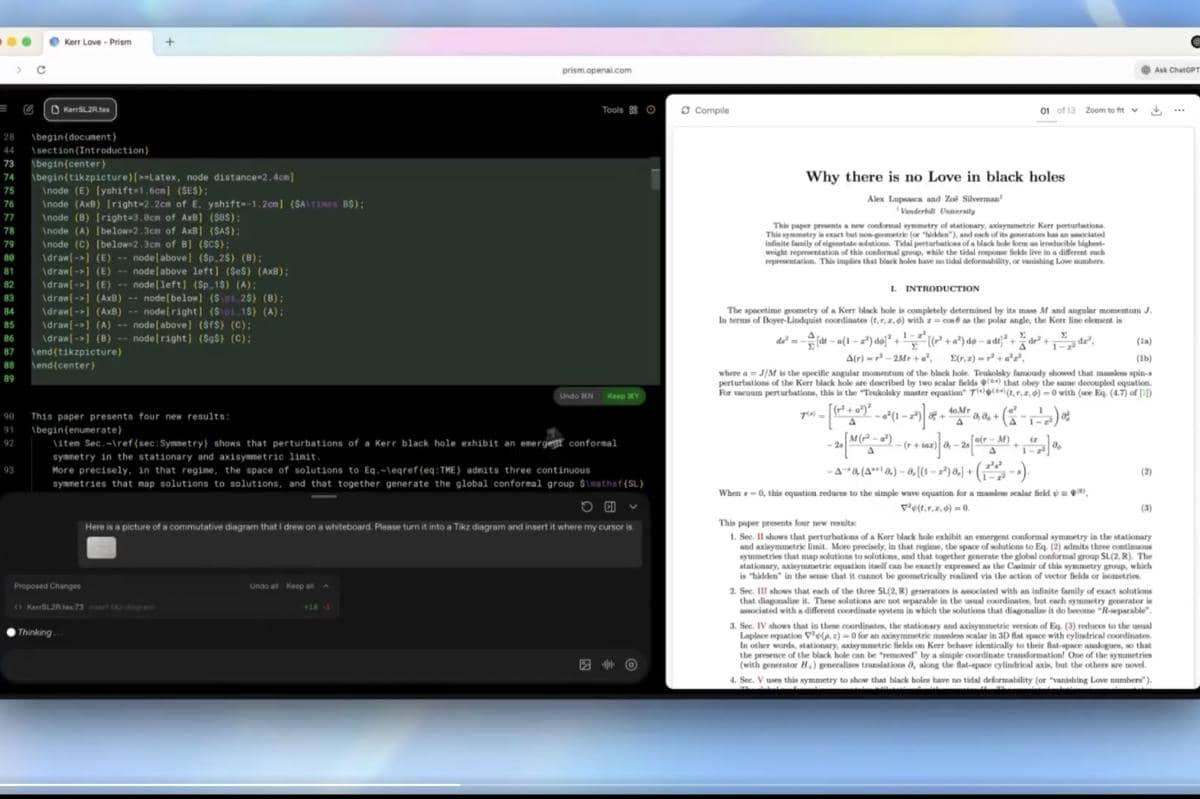Click the page number field in PDF viewer
The height and width of the screenshot is (799, 1200).
[1045, 110]
